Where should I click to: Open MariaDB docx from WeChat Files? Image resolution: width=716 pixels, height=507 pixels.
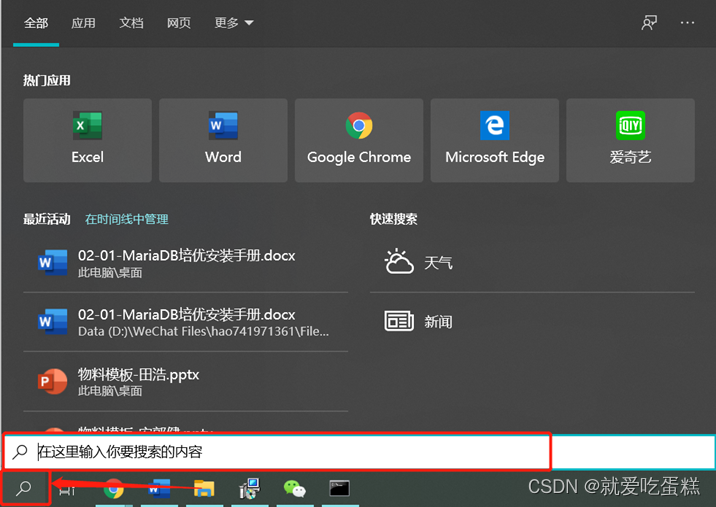tap(185, 322)
